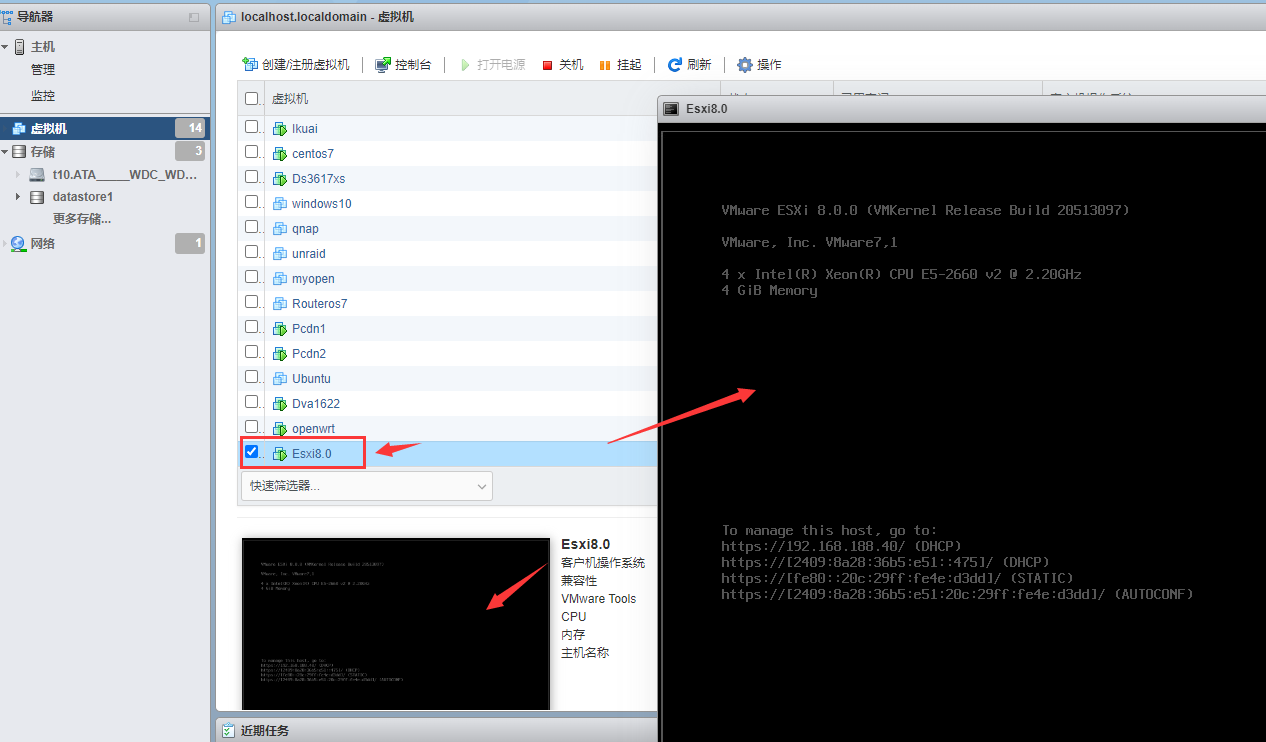Viewport: 1266px width, 742px height.
Task: Click the Suspend (挂起) button
Action: 620,64
